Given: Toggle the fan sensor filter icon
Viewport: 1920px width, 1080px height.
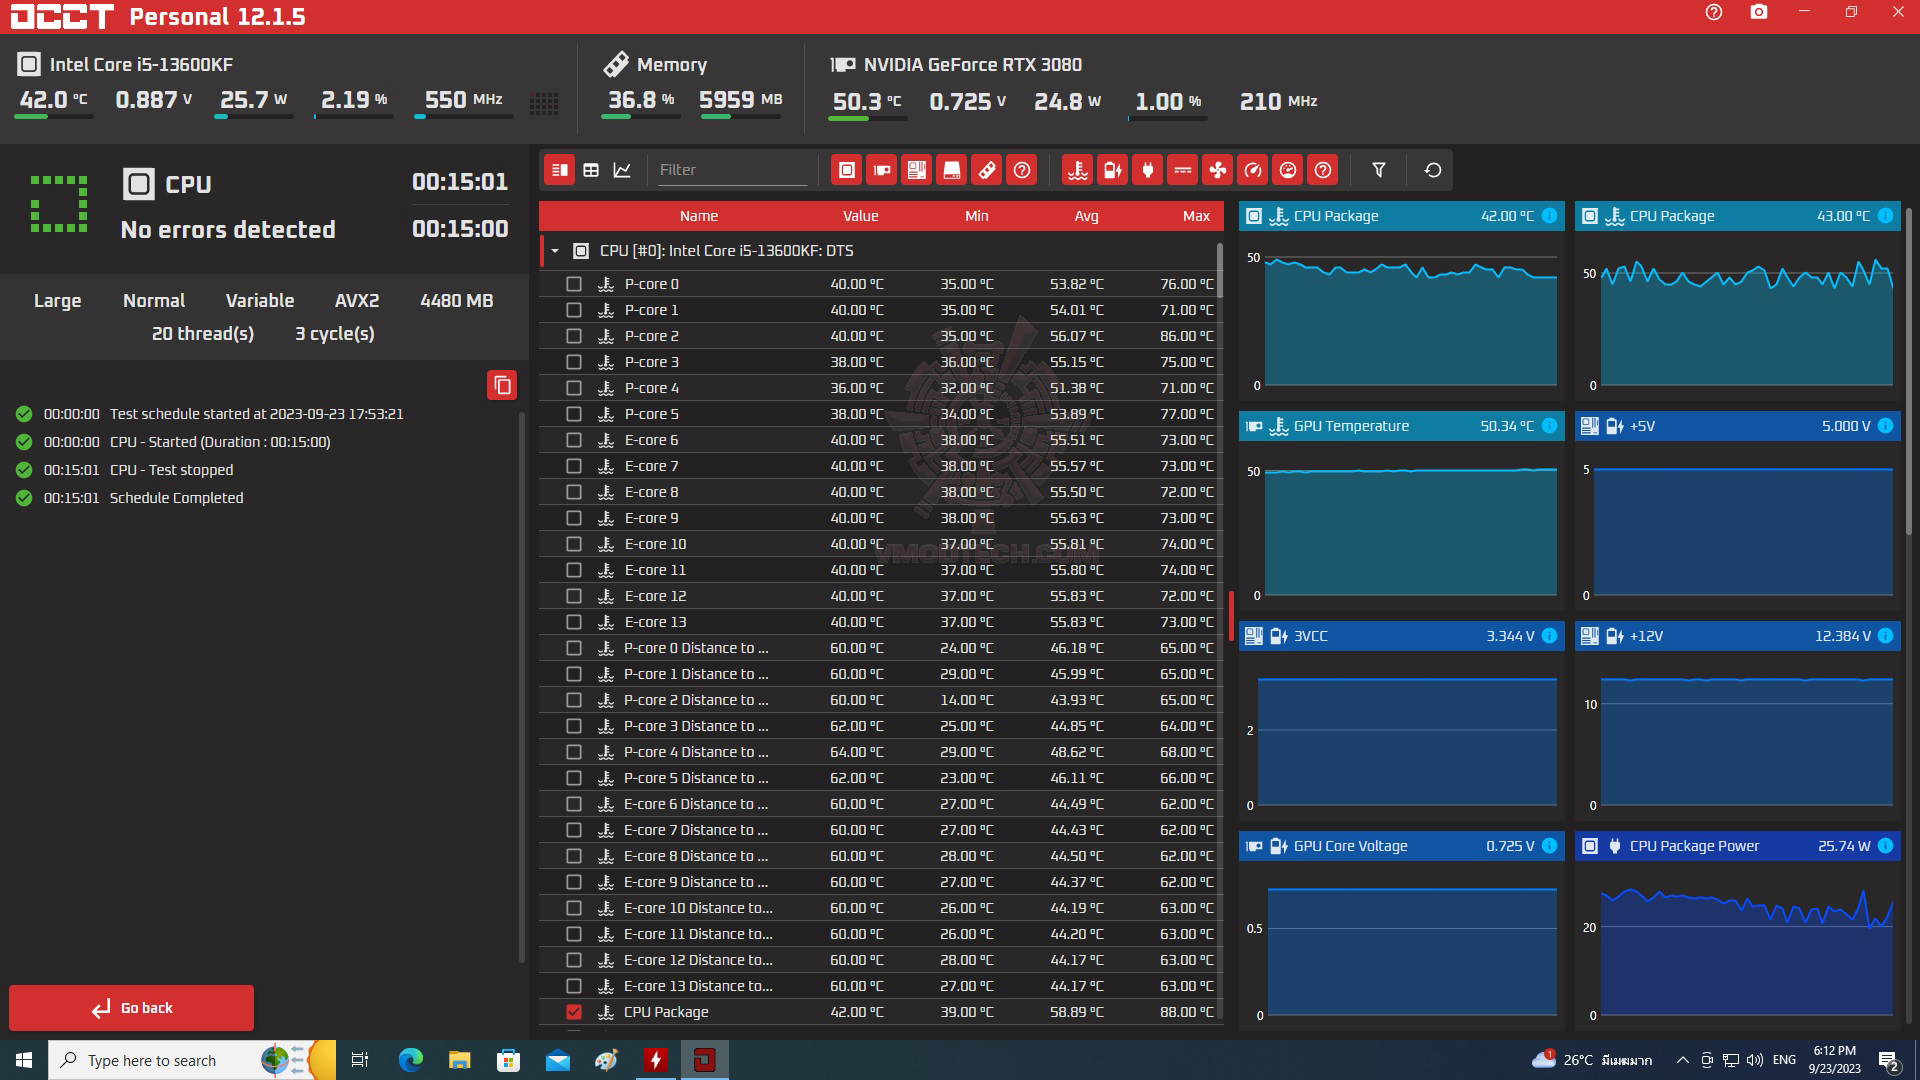Looking at the screenshot, I should (1217, 170).
